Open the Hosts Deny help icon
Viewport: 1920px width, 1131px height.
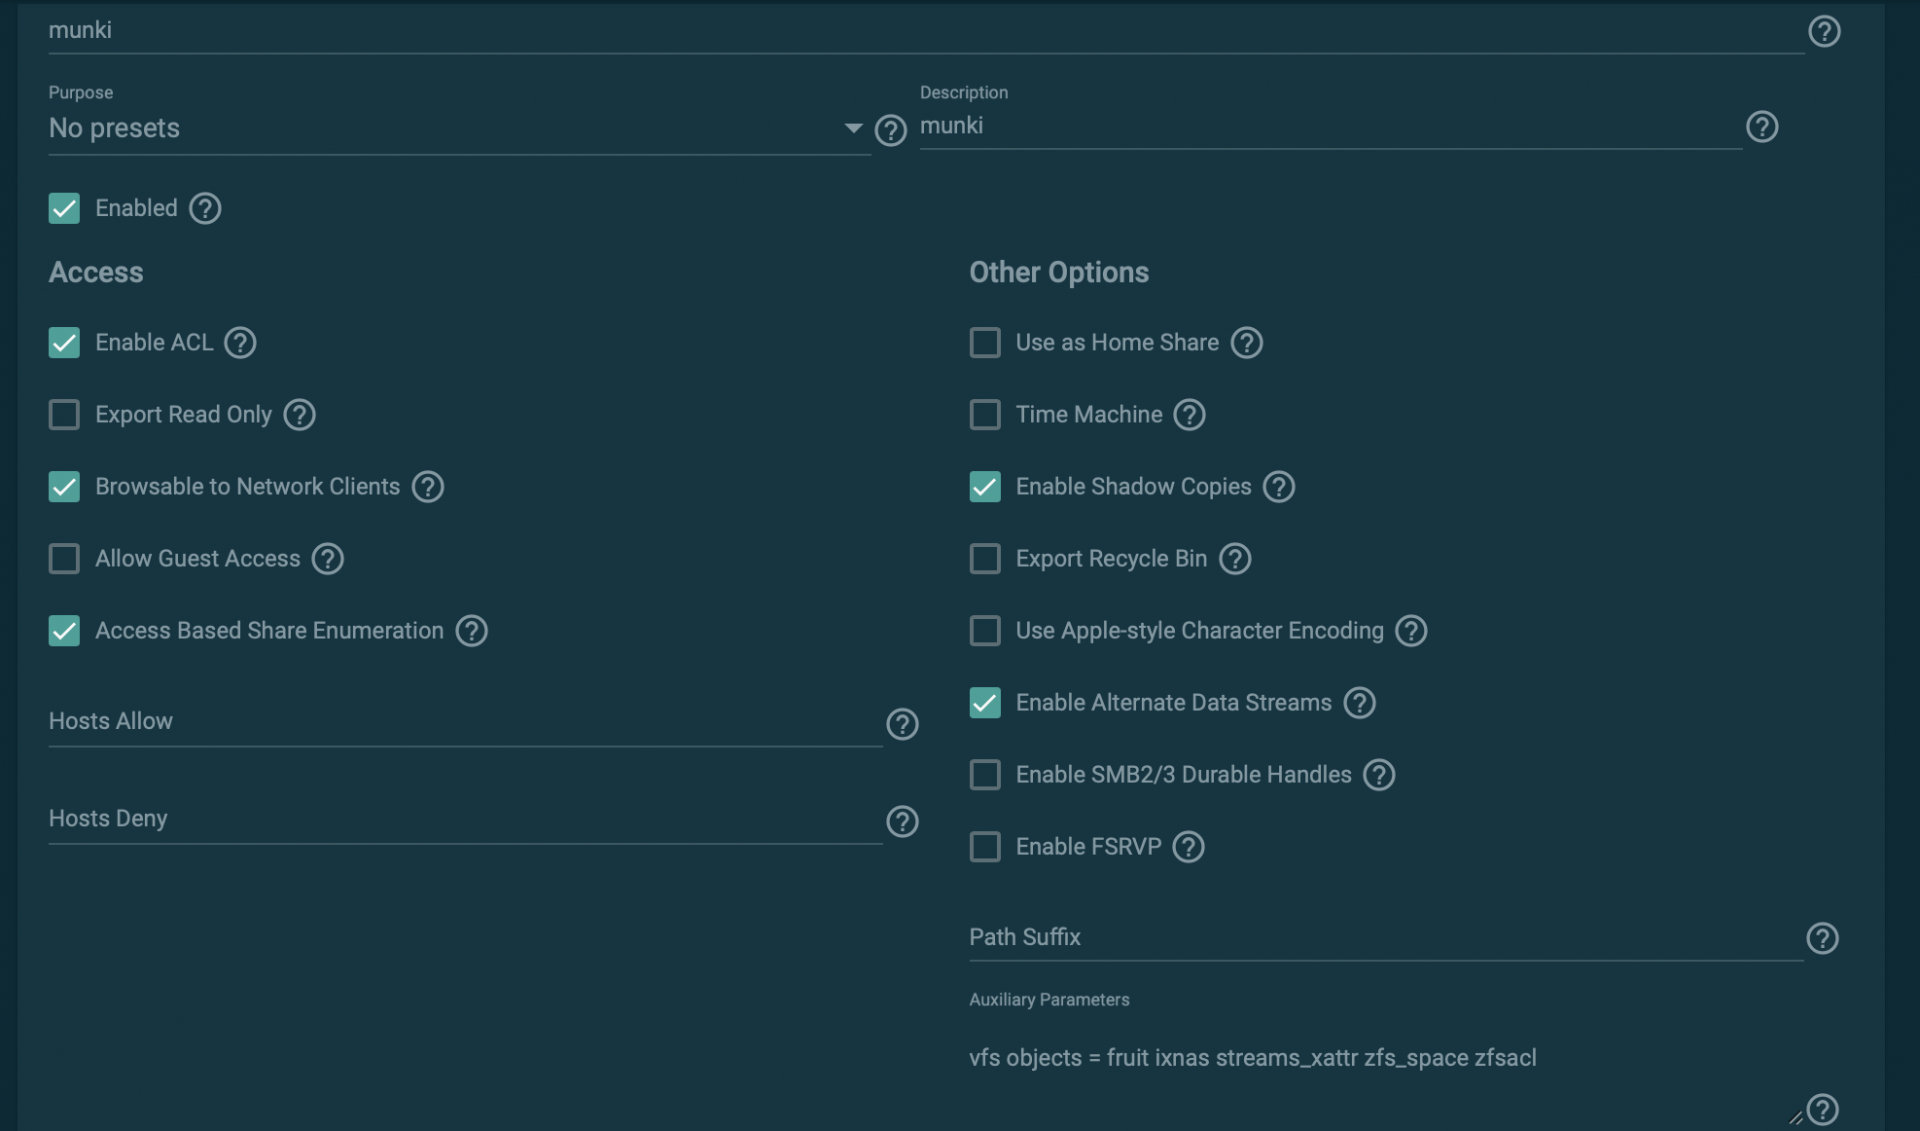(902, 821)
